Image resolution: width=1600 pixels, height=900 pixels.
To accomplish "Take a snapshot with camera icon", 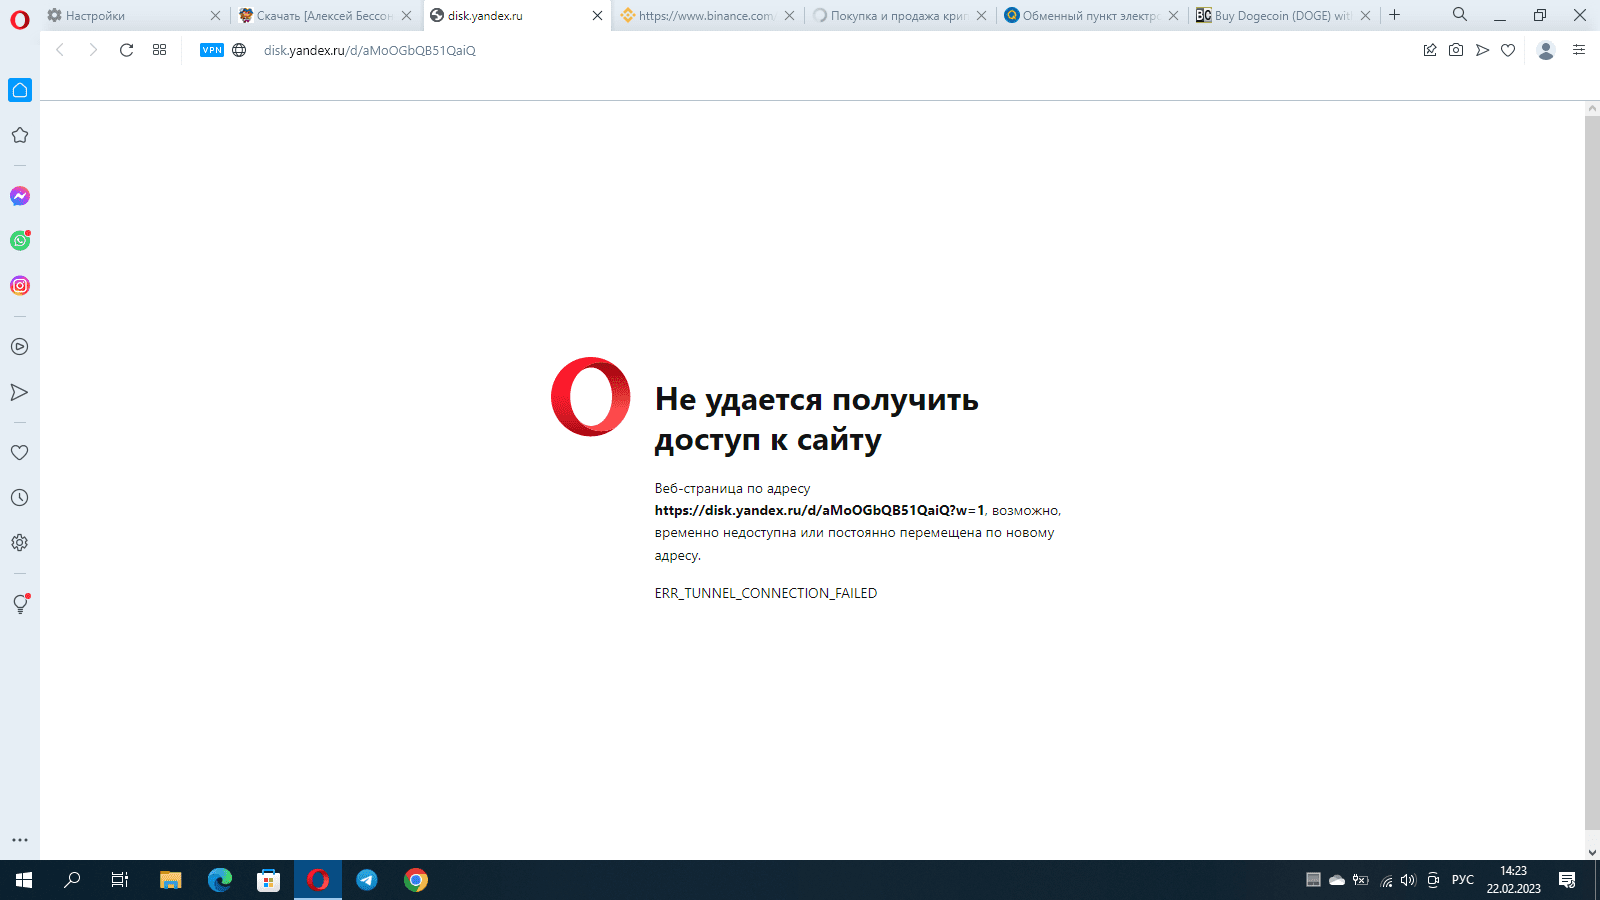I will (x=1456, y=50).
